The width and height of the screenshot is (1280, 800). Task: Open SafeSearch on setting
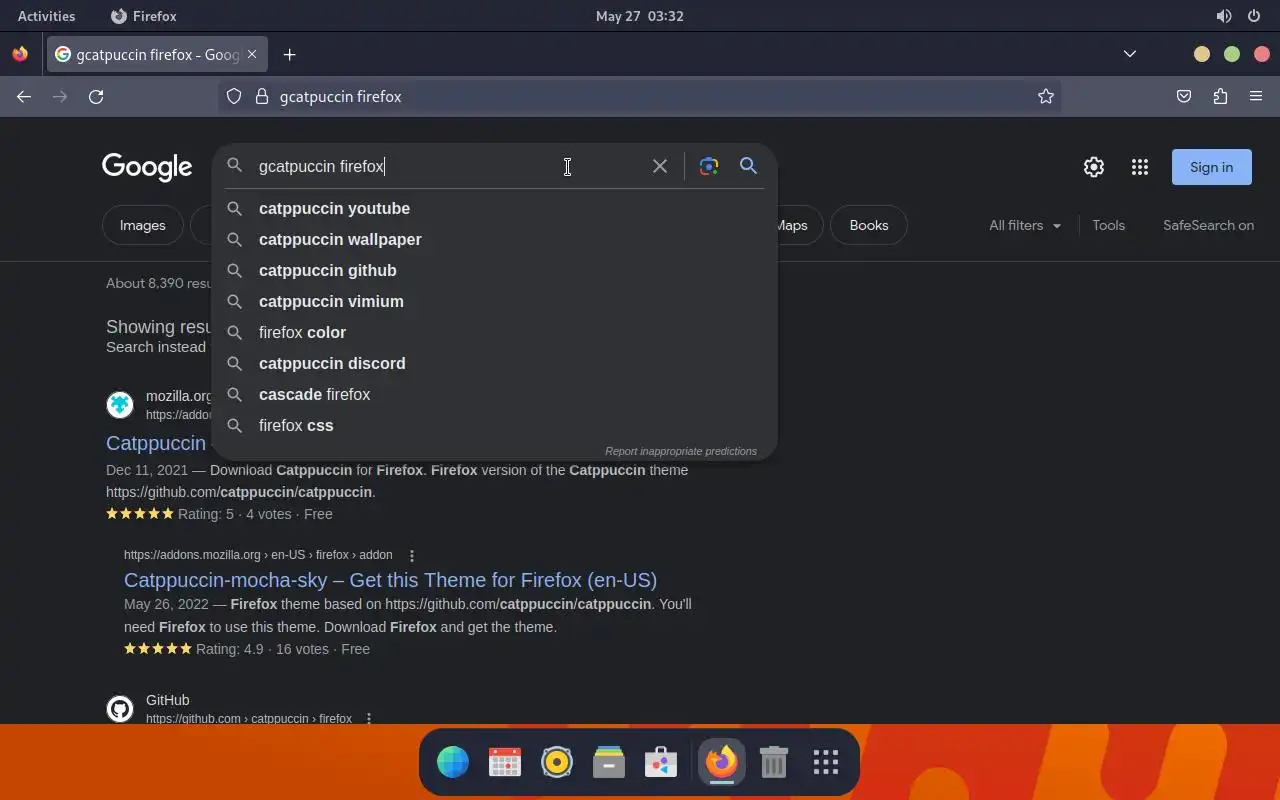point(1208,225)
